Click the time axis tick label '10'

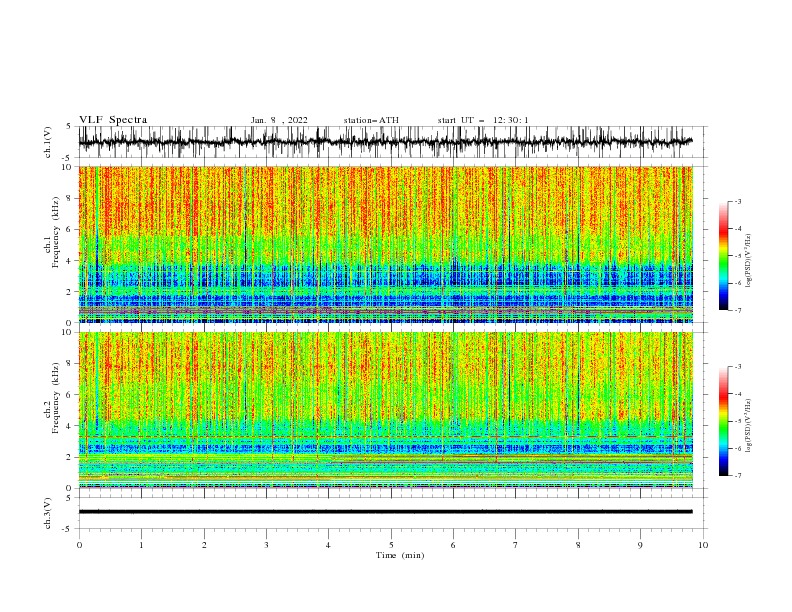703,545
